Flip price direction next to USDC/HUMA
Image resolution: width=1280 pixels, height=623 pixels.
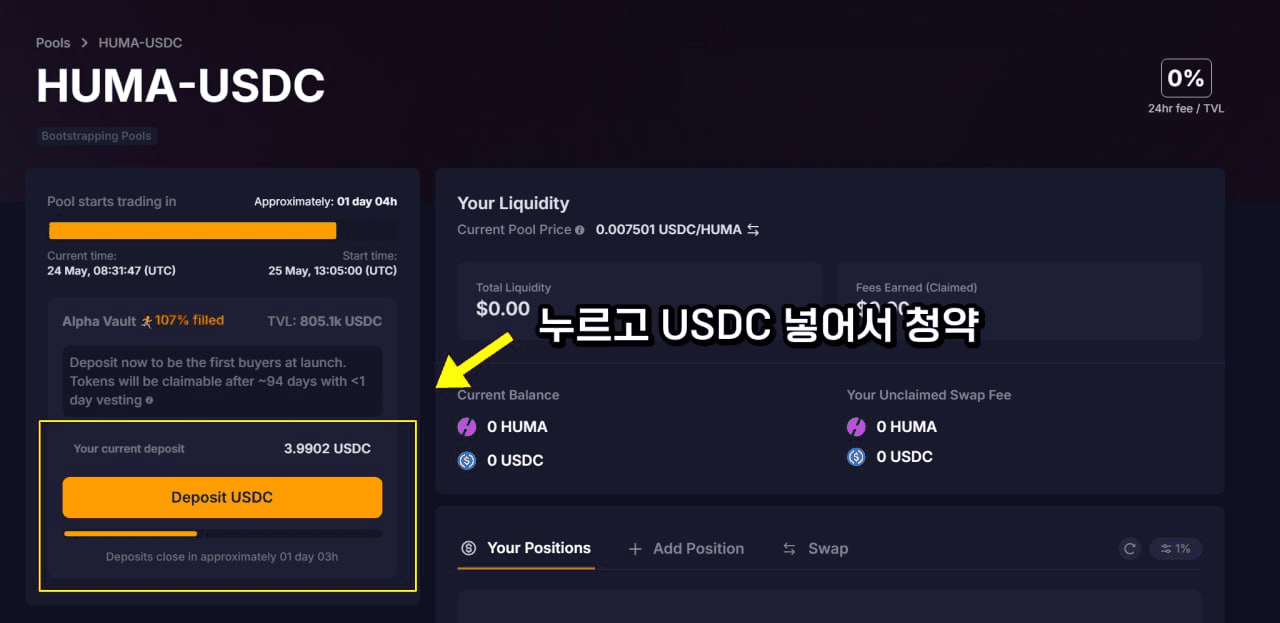[753, 230]
